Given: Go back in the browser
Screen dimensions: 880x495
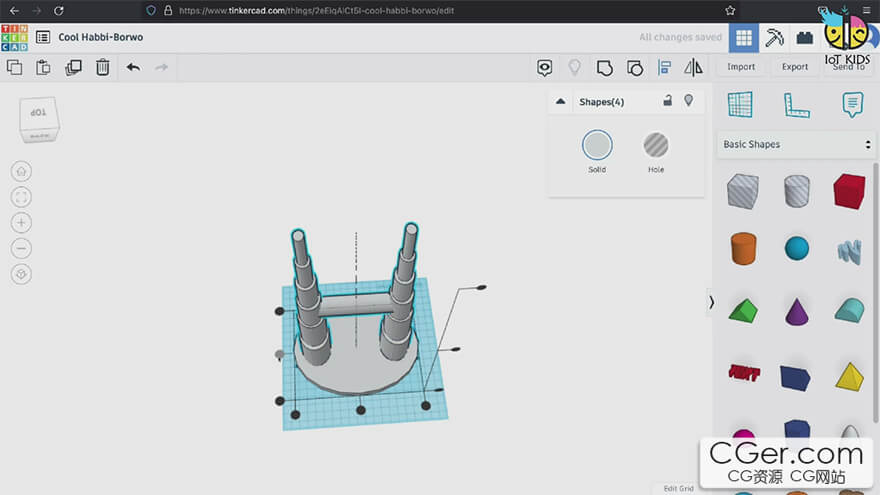Looking at the screenshot, I should 15,11.
